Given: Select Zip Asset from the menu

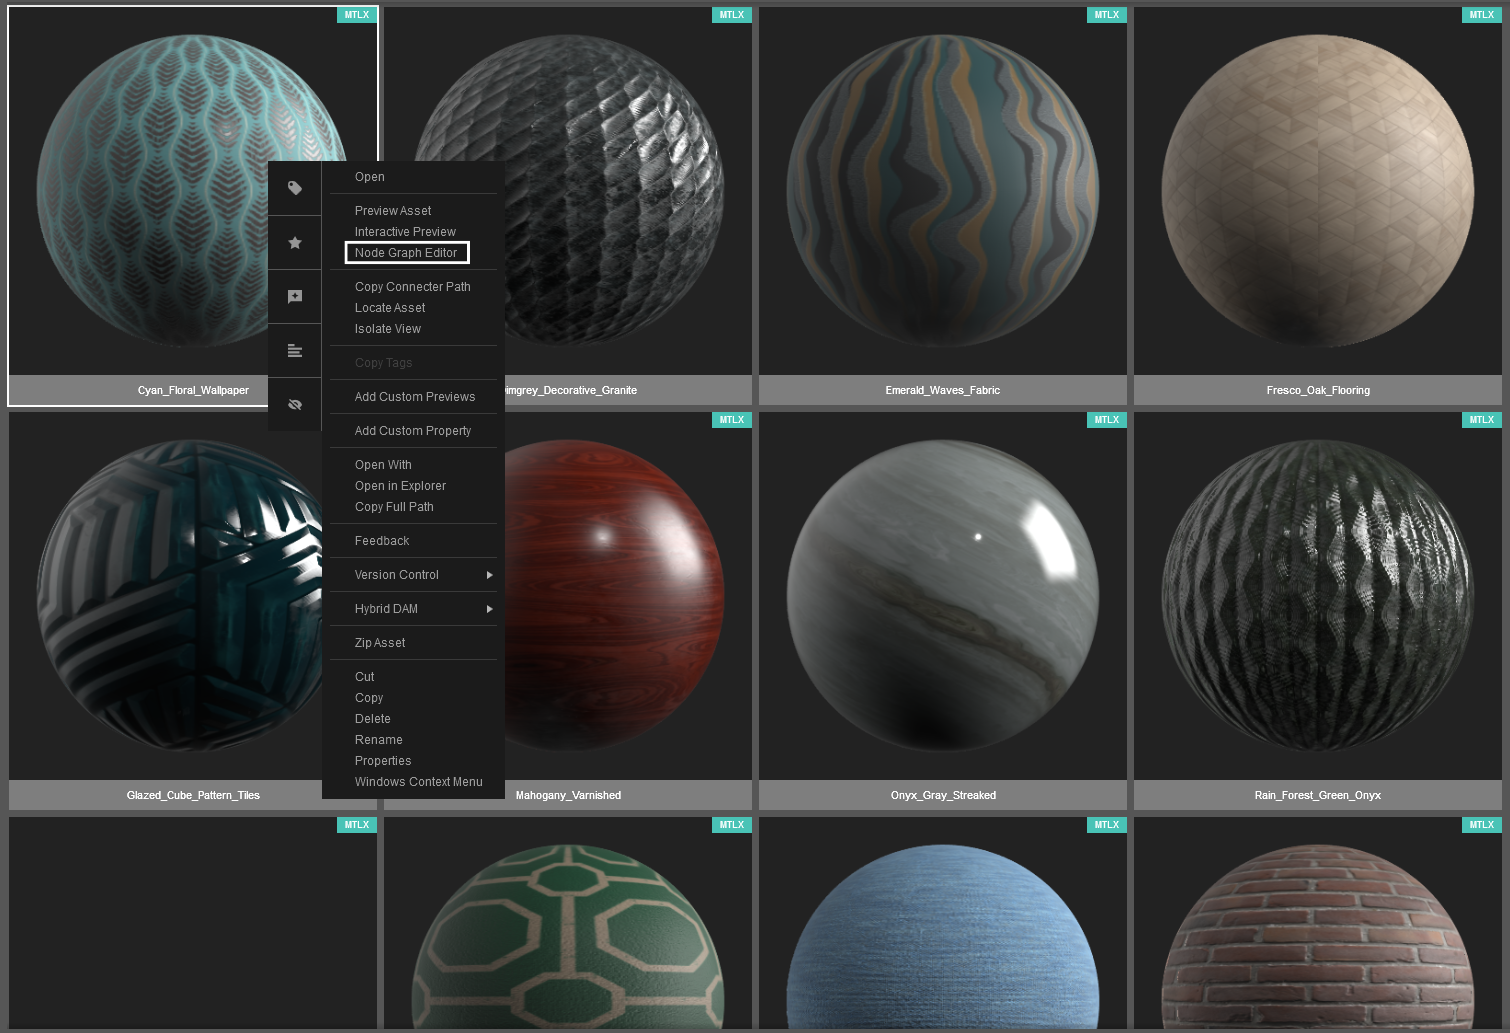Looking at the screenshot, I should (x=380, y=643).
